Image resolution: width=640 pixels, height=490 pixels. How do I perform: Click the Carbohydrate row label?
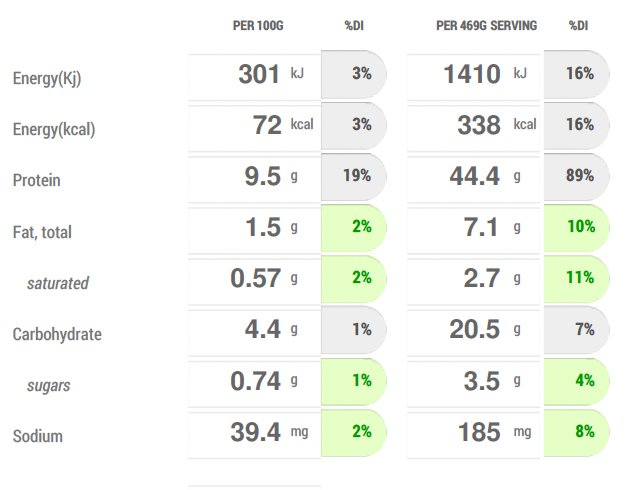pos(57,335)
